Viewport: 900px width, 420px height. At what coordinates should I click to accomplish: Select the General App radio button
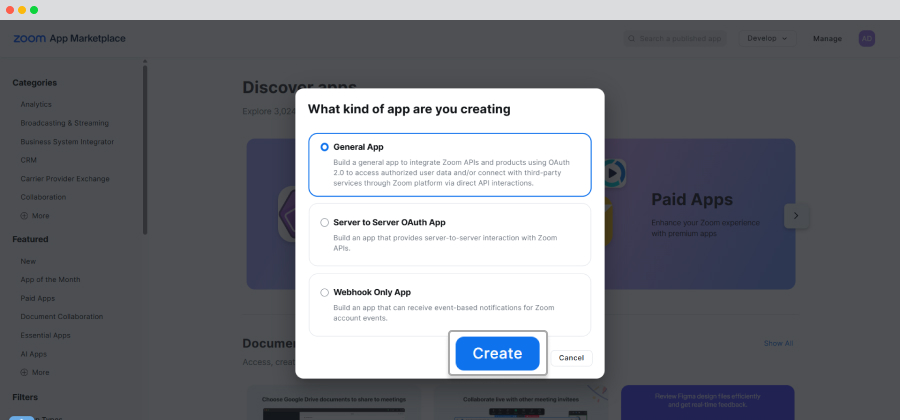point(324,147)
